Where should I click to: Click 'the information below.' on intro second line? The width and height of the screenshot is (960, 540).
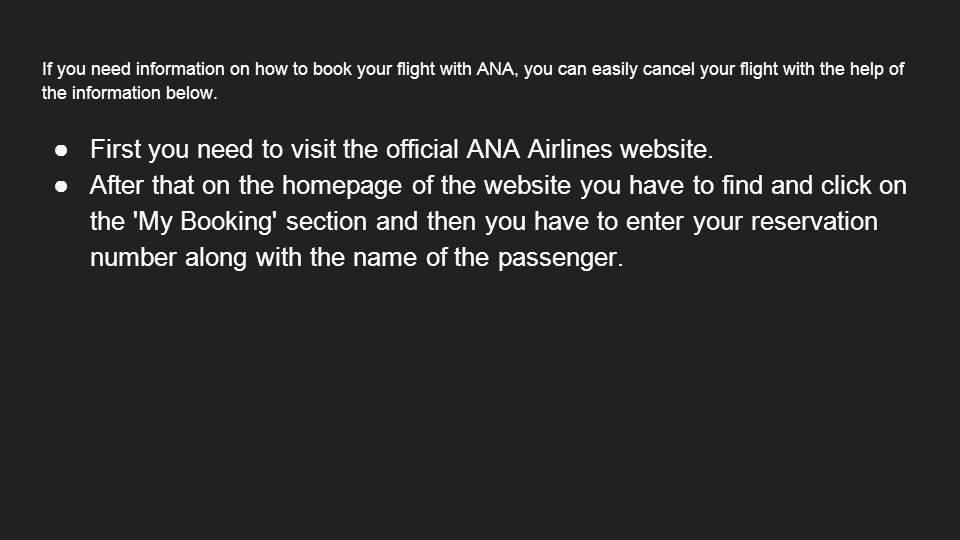pyautogui.click(x=129, y=93)
